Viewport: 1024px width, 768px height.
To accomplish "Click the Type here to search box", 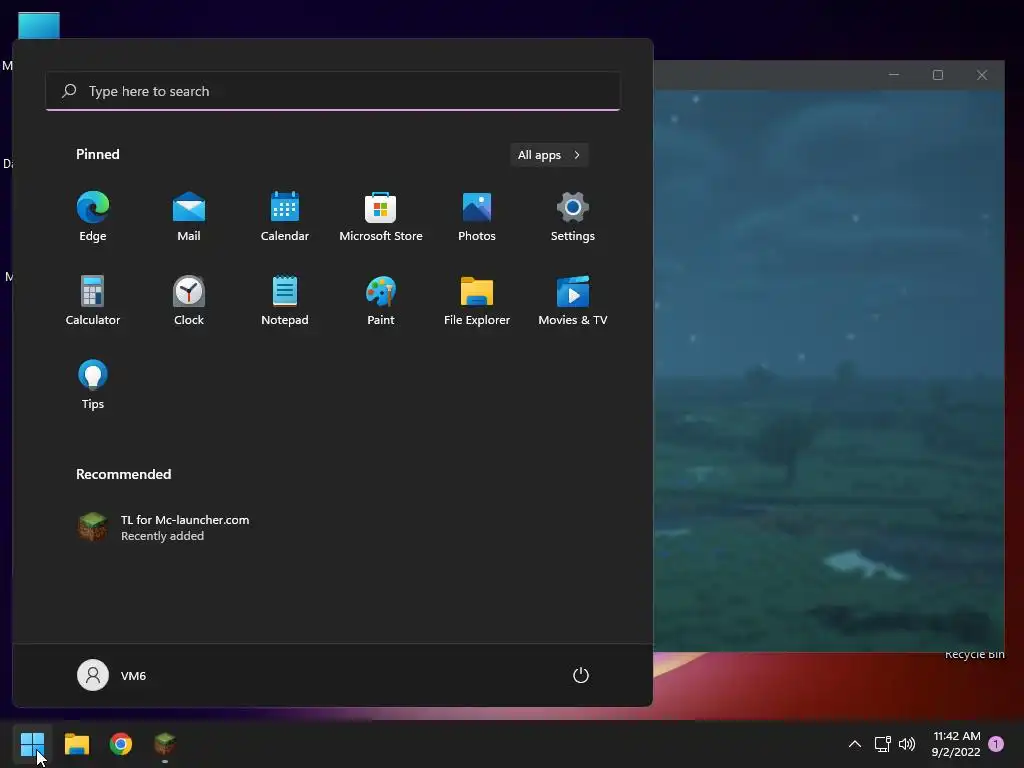I will [333, 91].
